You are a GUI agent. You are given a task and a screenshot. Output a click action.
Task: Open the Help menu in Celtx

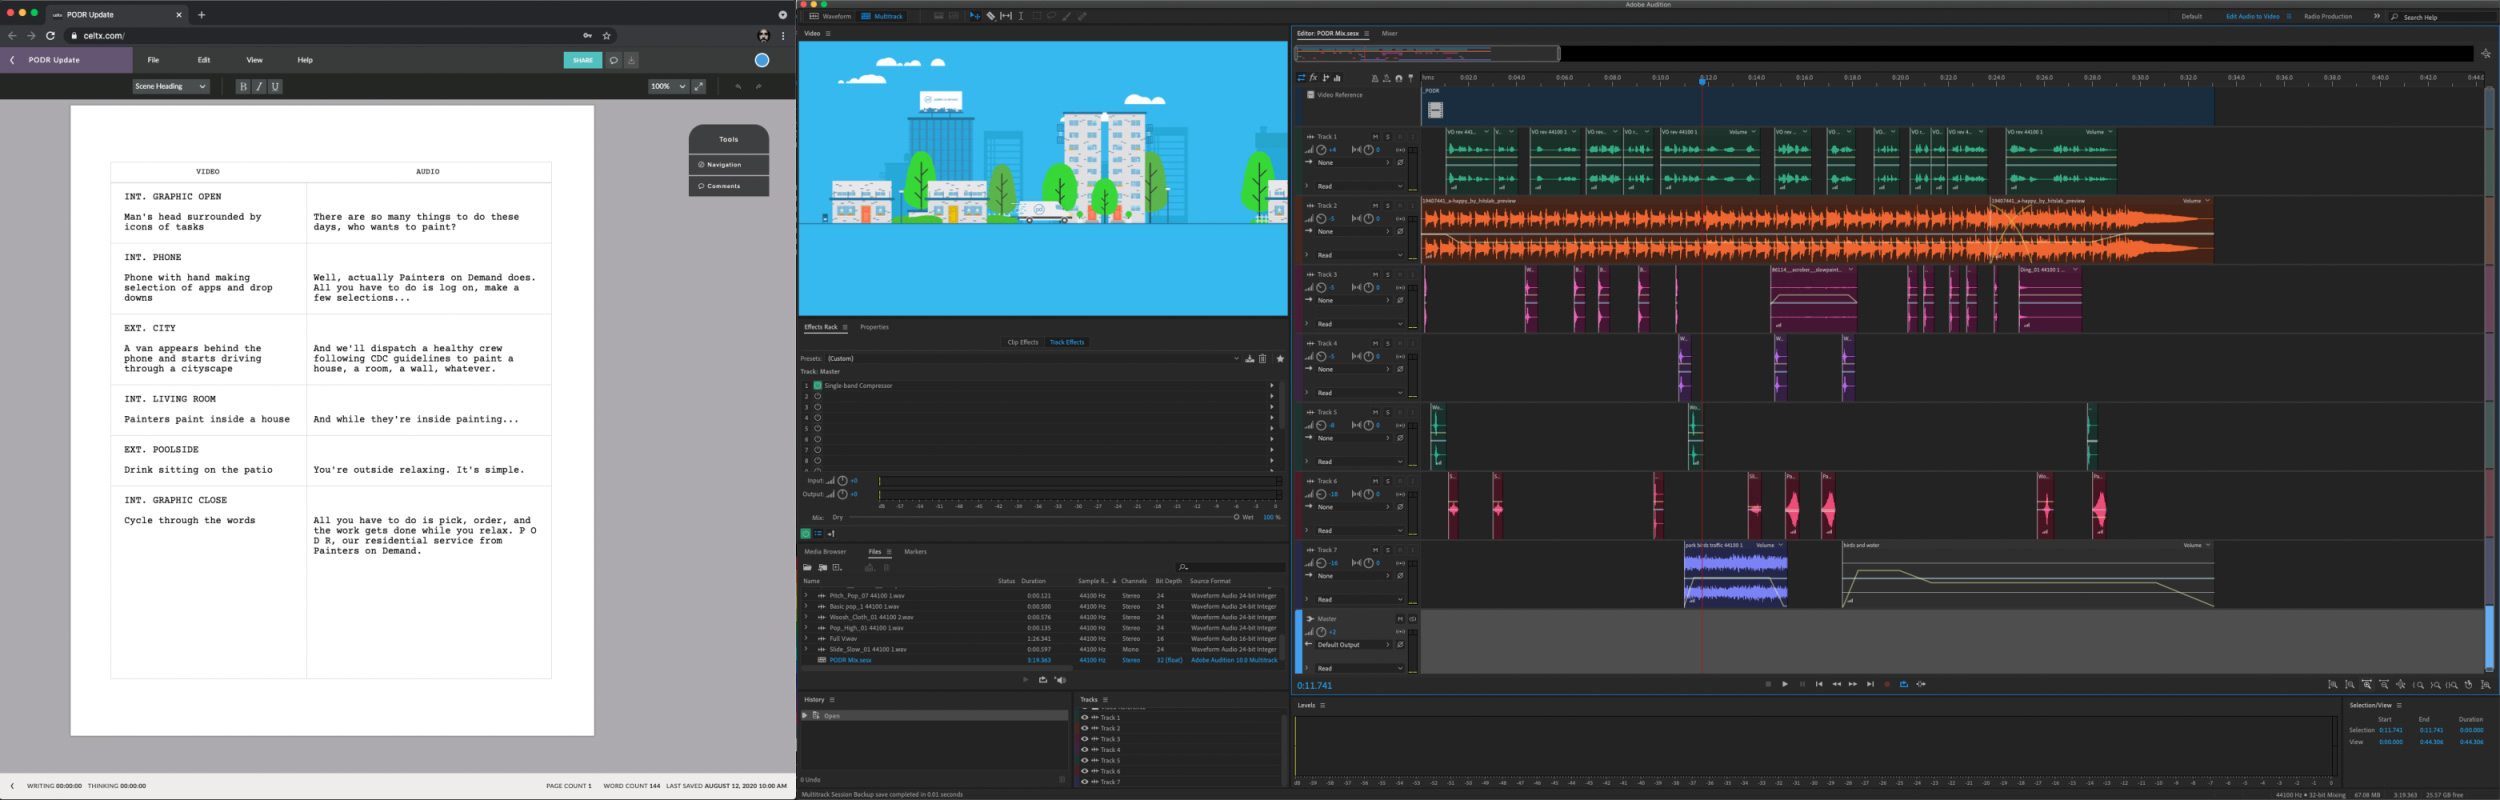tap(305, 60)
